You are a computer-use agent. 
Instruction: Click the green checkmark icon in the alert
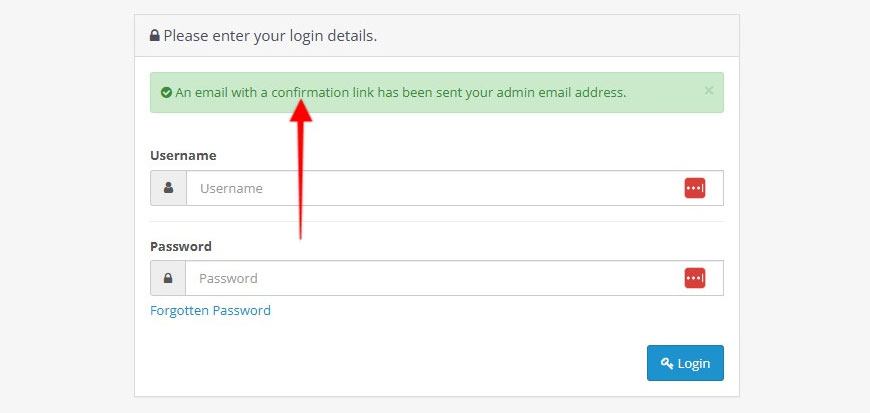coord(166,93)
